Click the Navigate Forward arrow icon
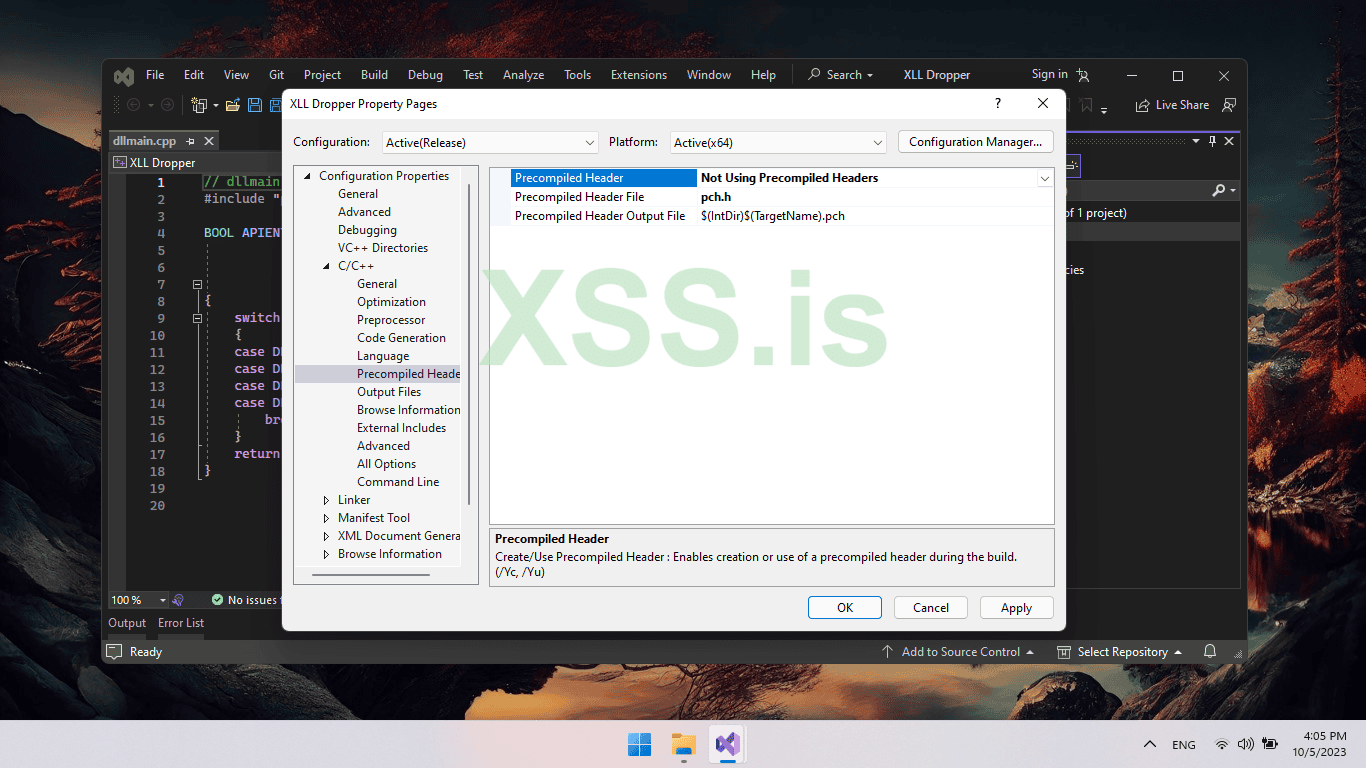Viewport: 1366px width, 768px height. (x=167, y=105)
